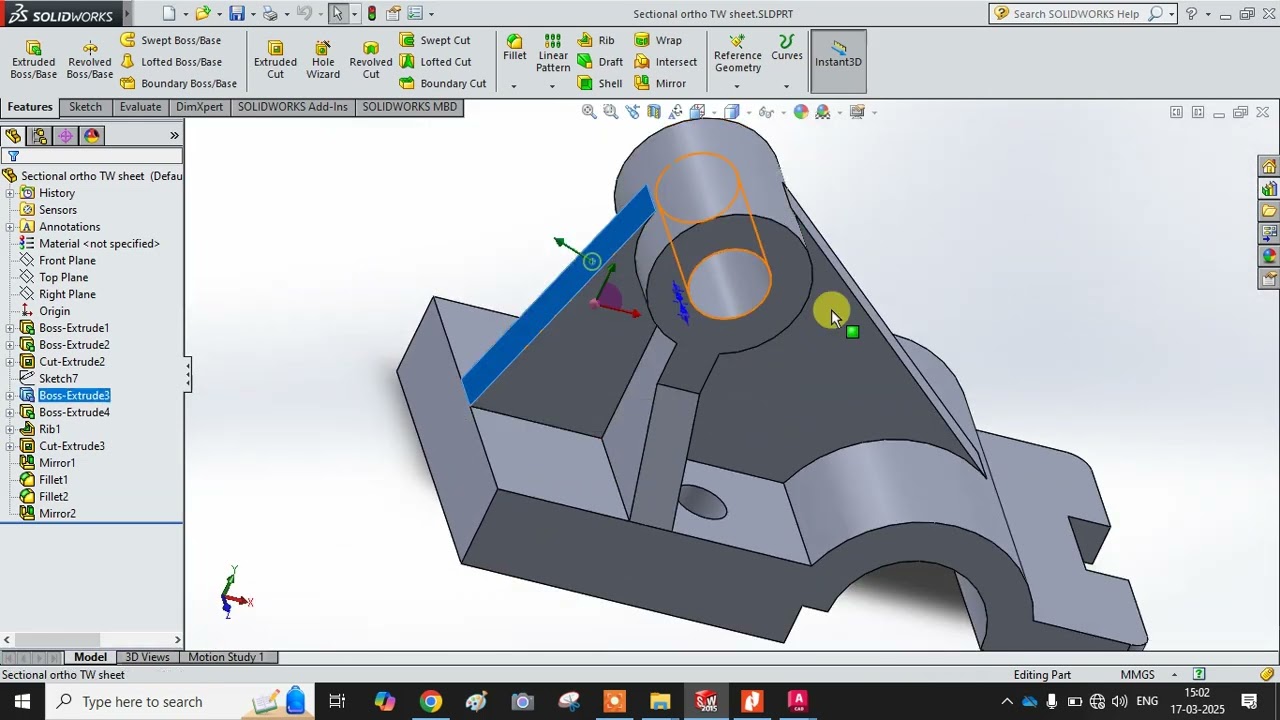The image size is (1280, 720).
Task: Expand the Boss-Extrude1 feature node
Action: pyautogui.click(x=10, y=328)
